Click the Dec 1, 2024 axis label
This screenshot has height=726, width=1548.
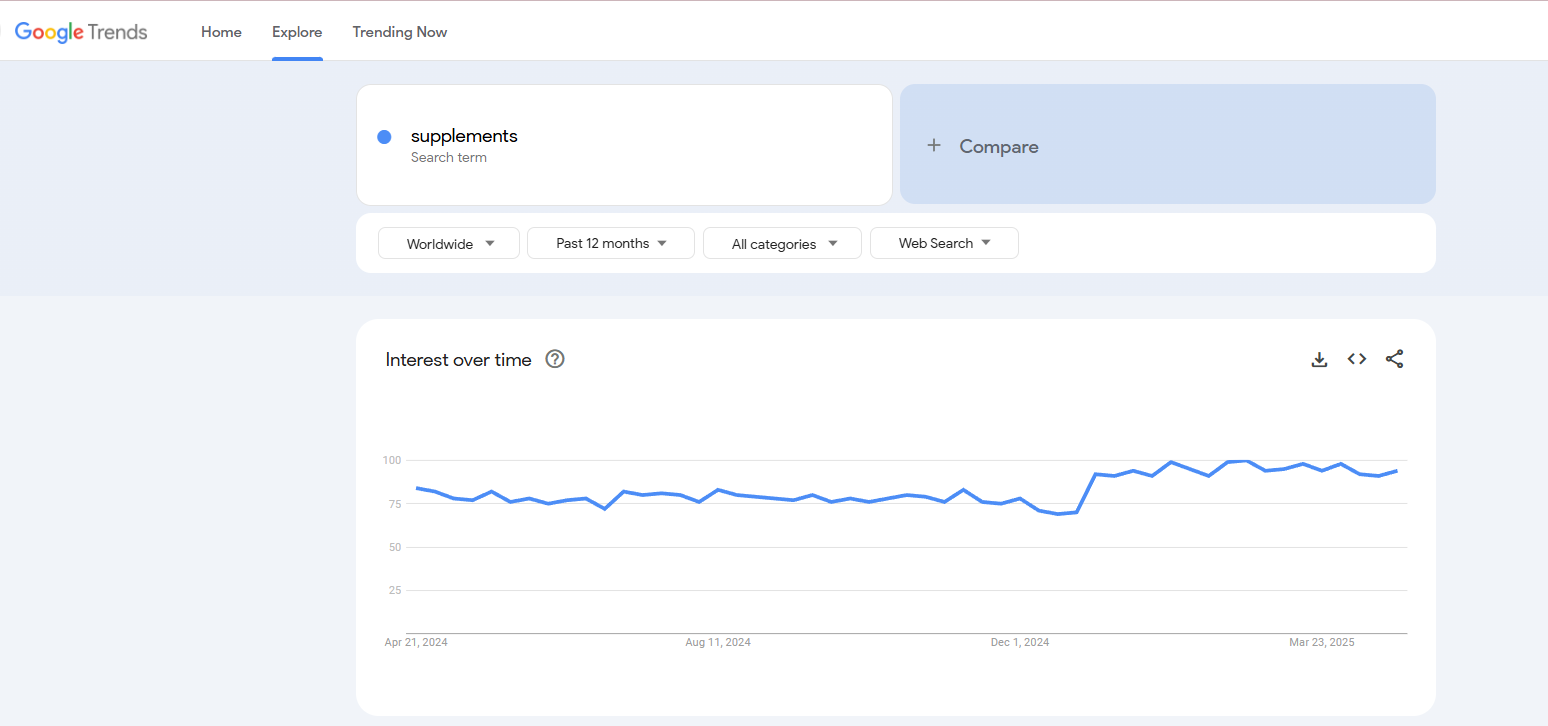pos(1020,642)
